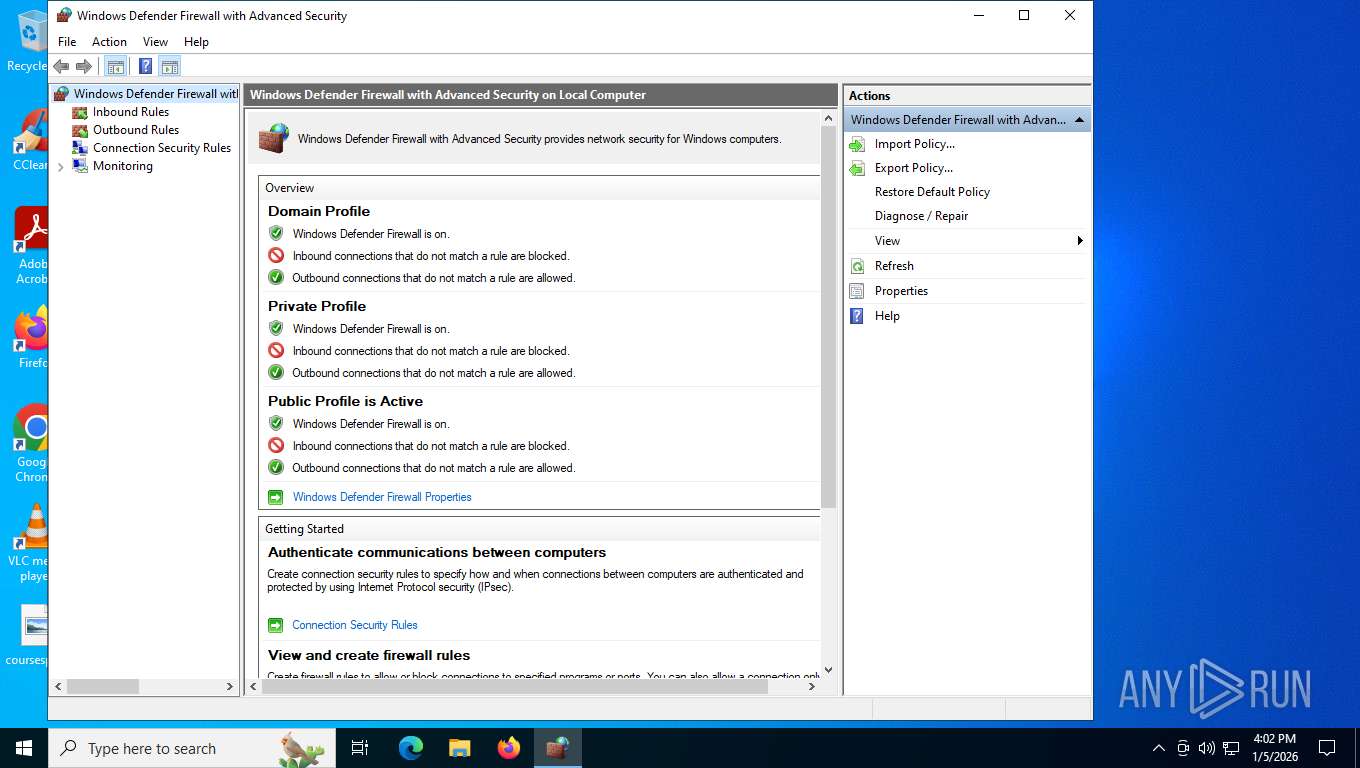Click the taskbar search box
Image resolution: width=1360 pixels, height=768 pixels.
coord(190,748)
